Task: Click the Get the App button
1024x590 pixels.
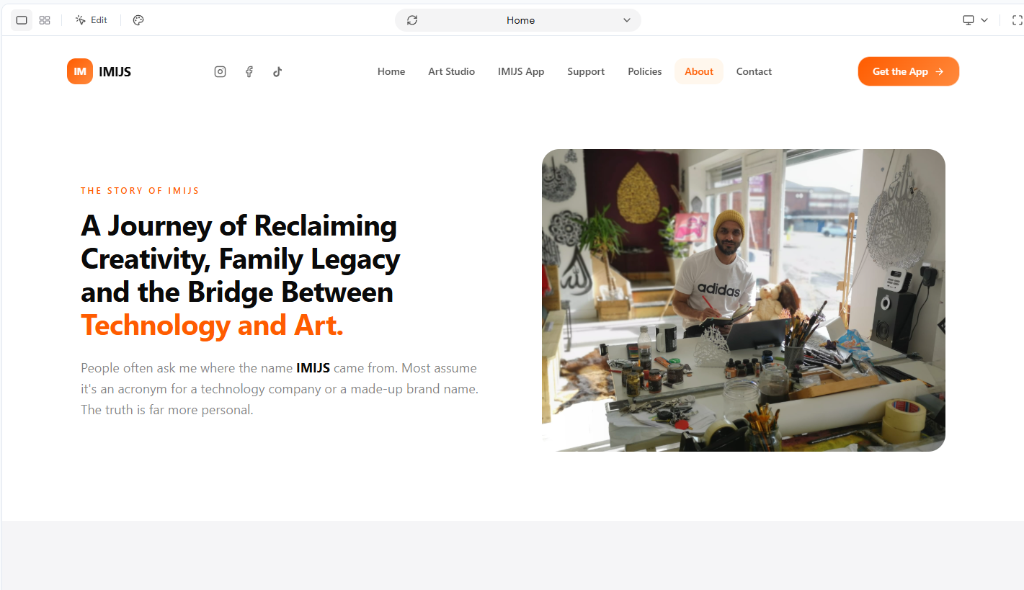Action: pyautogui.click(x=908, y=72)
